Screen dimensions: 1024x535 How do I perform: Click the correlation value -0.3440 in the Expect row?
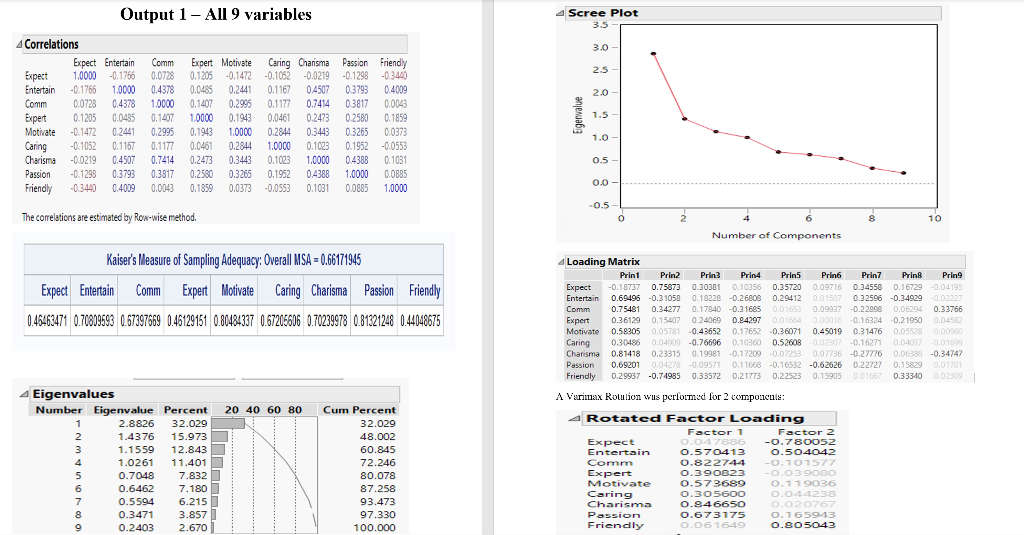394,76
